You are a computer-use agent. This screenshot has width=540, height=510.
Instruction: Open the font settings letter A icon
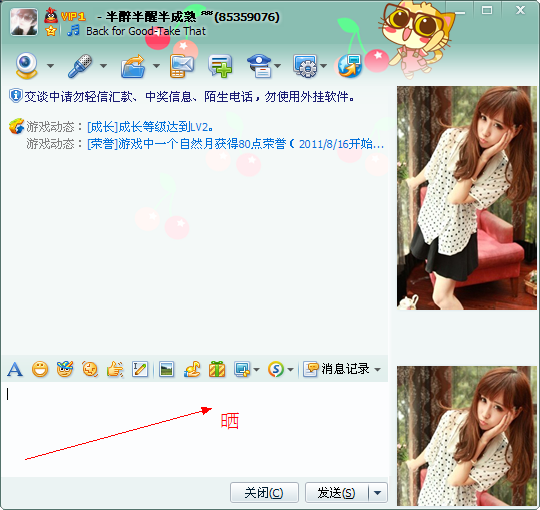(x=15, y=370)
